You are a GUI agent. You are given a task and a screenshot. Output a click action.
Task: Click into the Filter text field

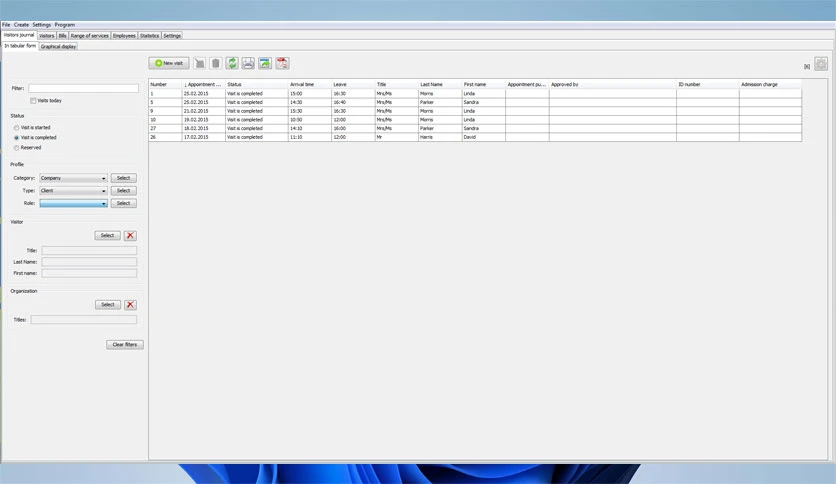point(84,88)
